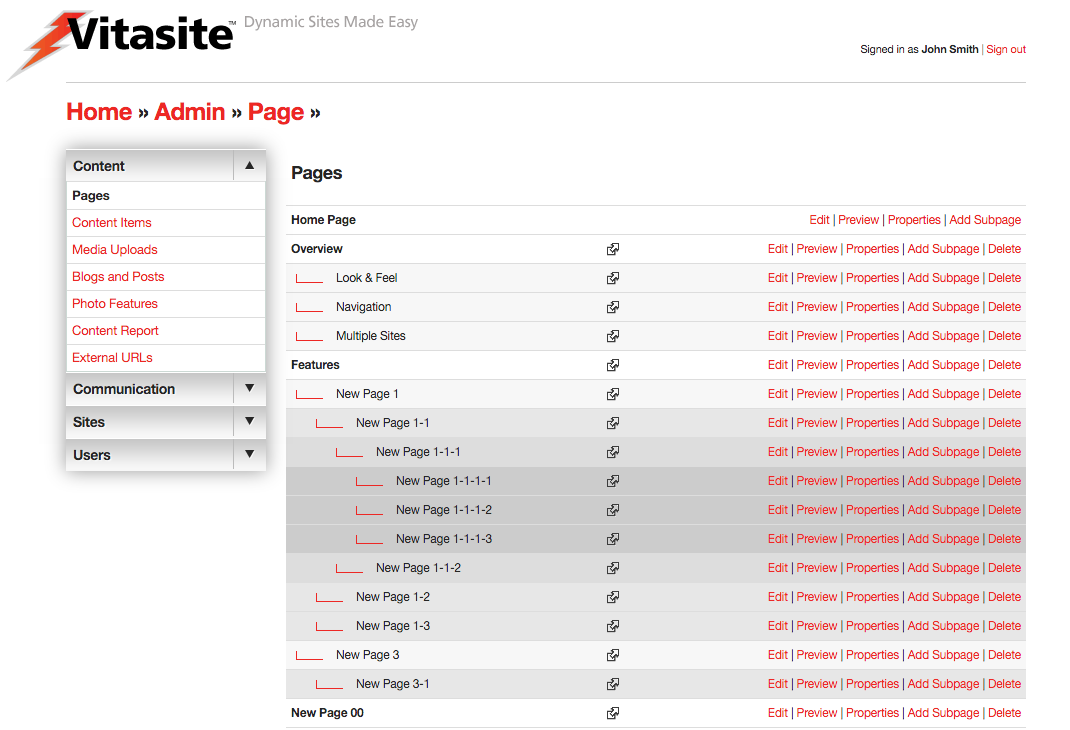Click the external link icon for New Page 1-1-1
This screenshot has height=730, width=1070.
(613, 452)
